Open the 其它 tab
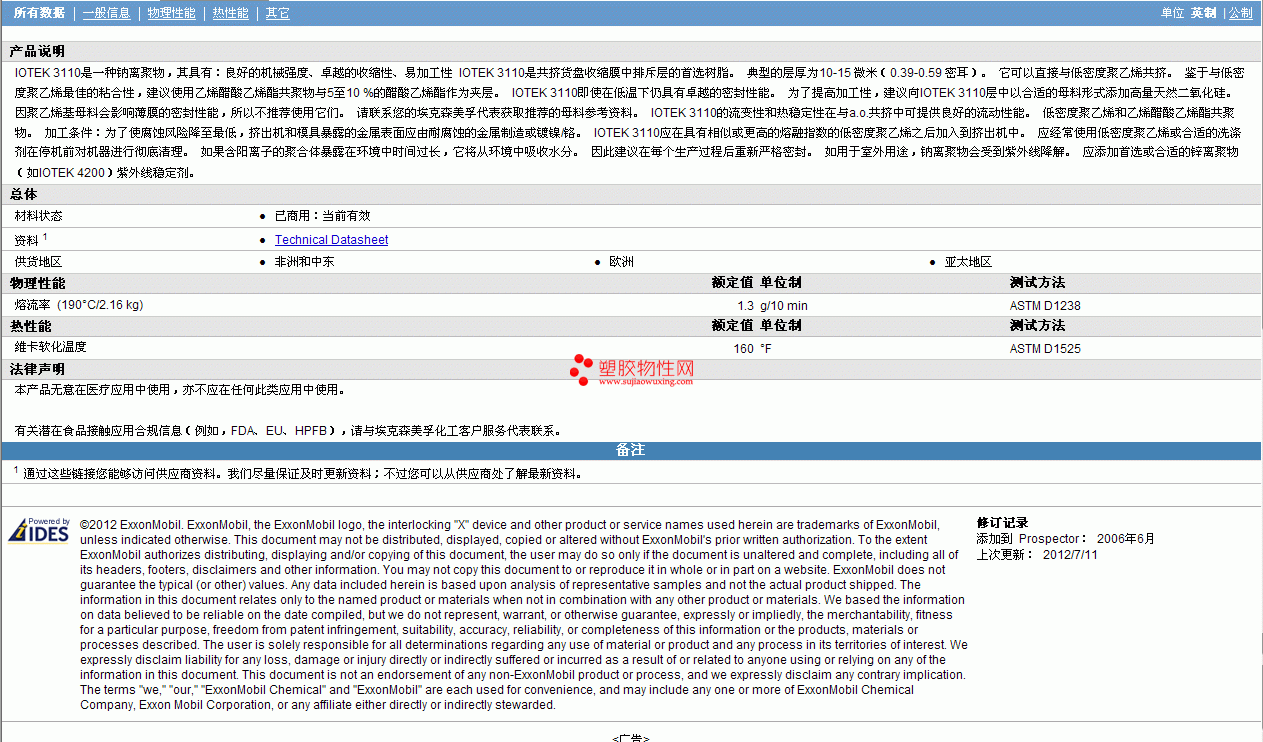The width and height of the screenshot is (1263, 742). 278,13
